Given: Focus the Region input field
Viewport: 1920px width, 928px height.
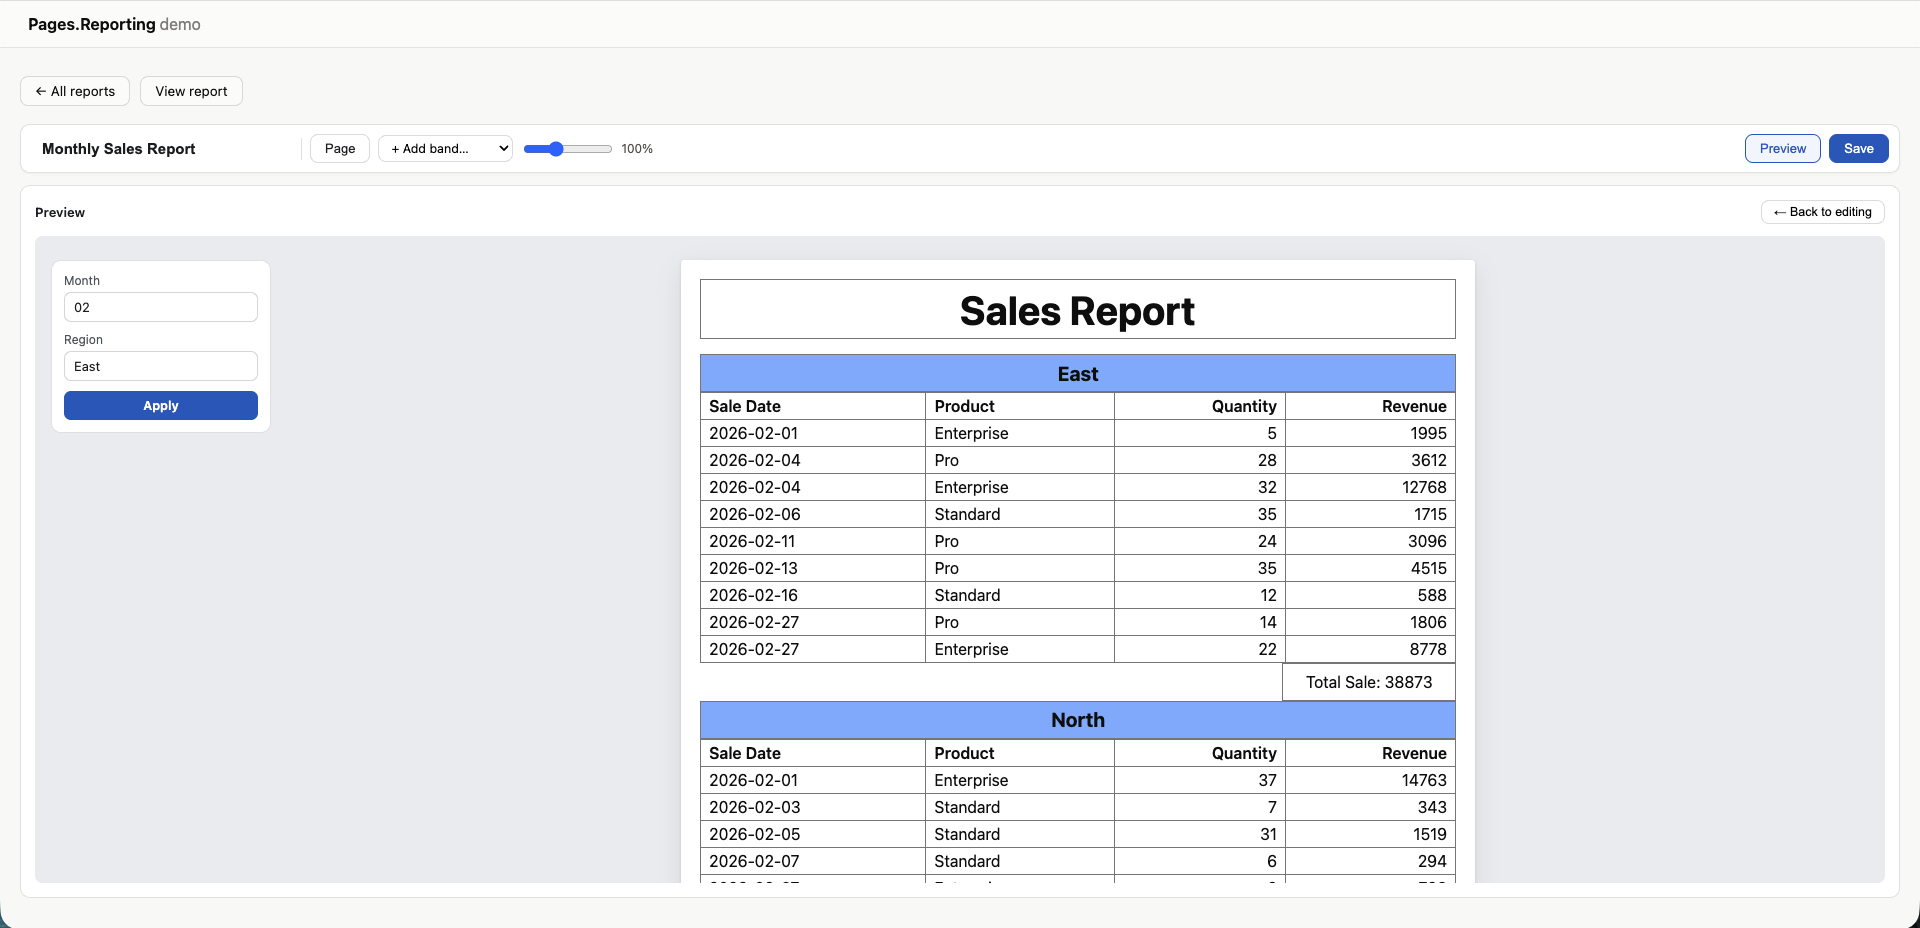Looking at the screenshot, I should coord(161,366).
